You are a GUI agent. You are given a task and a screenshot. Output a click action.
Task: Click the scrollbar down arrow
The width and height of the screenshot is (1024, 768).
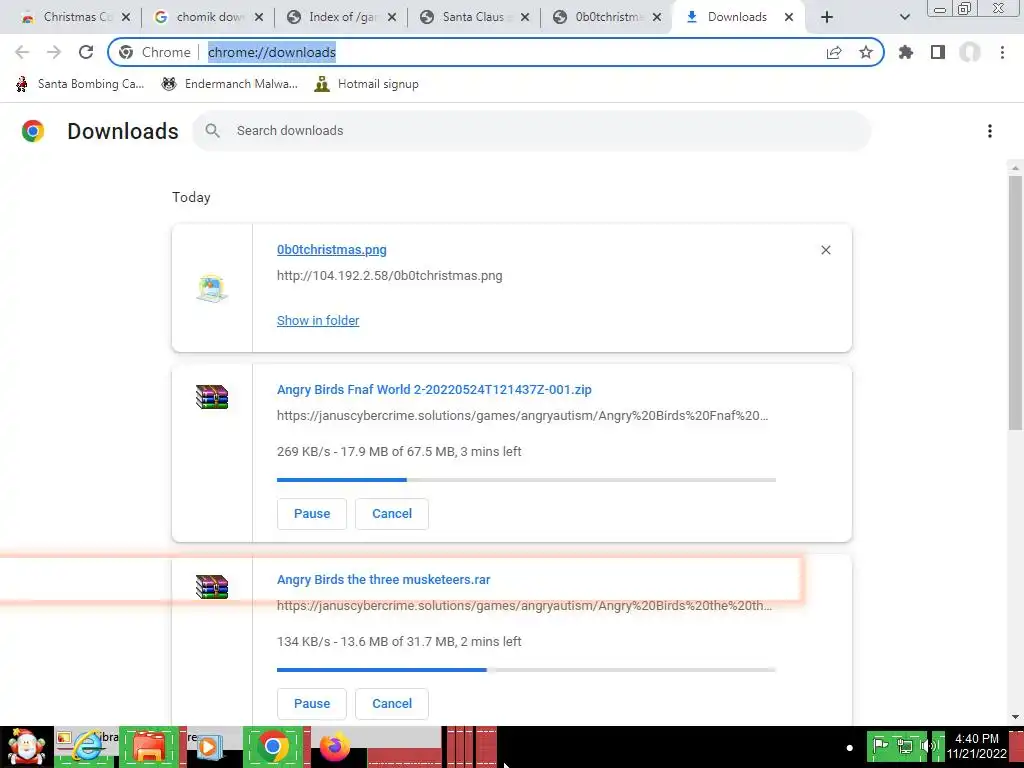click(x=1015, y=717)
